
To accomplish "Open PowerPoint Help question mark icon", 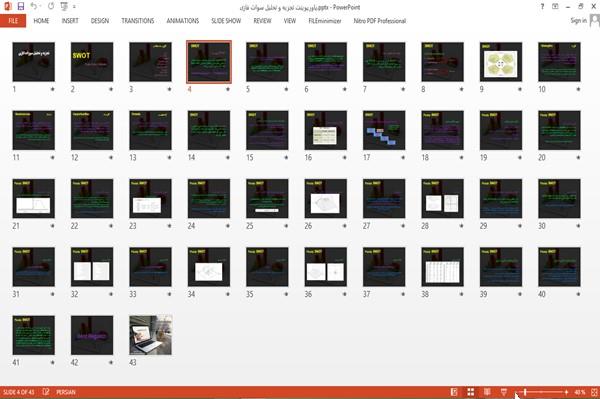I will pos(542,7).
